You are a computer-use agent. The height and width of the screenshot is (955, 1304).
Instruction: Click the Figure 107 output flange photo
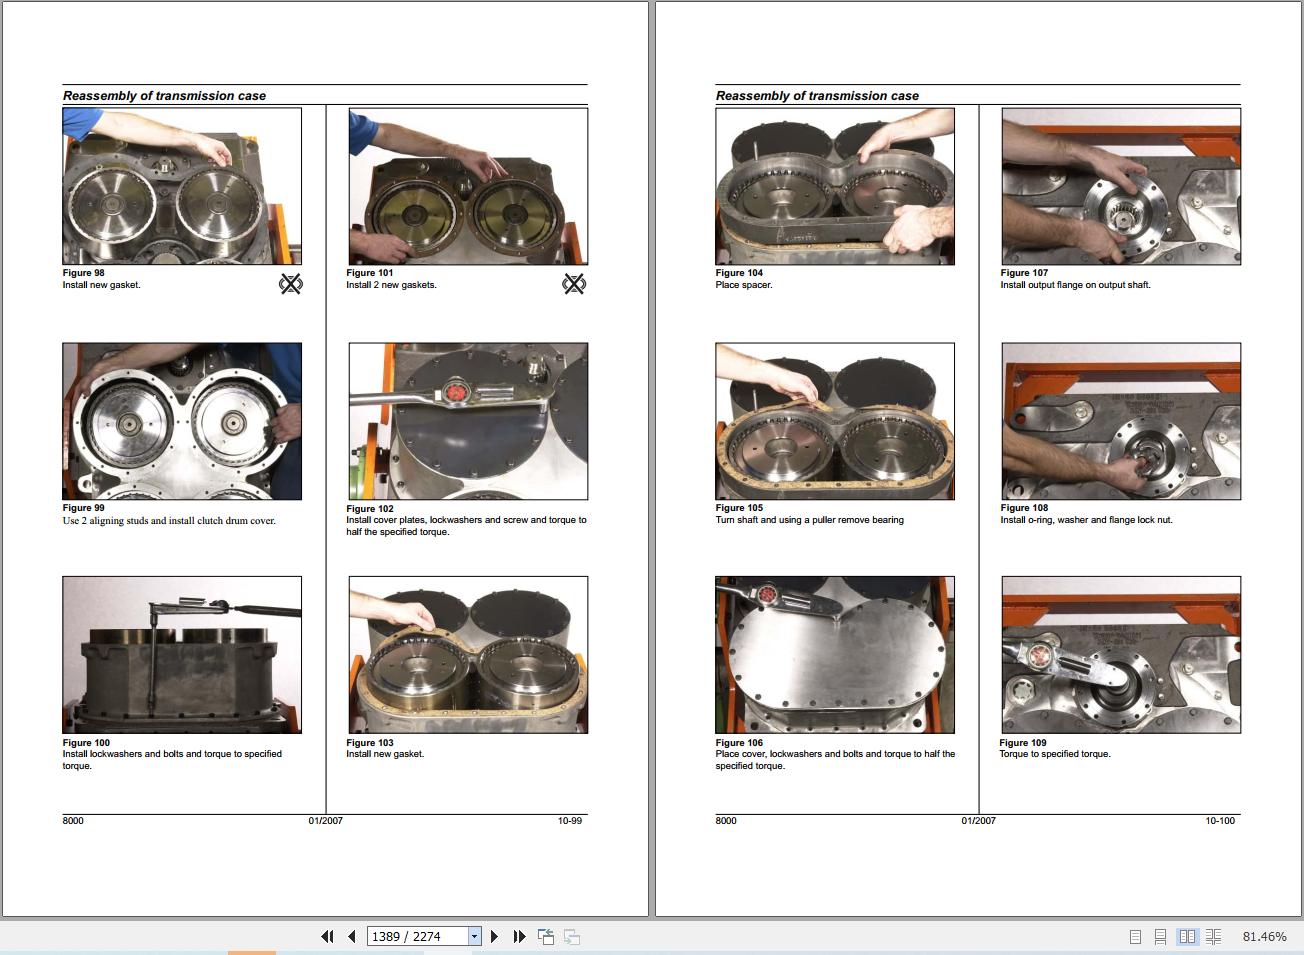pyautogui.click(x=1121, y=186)
